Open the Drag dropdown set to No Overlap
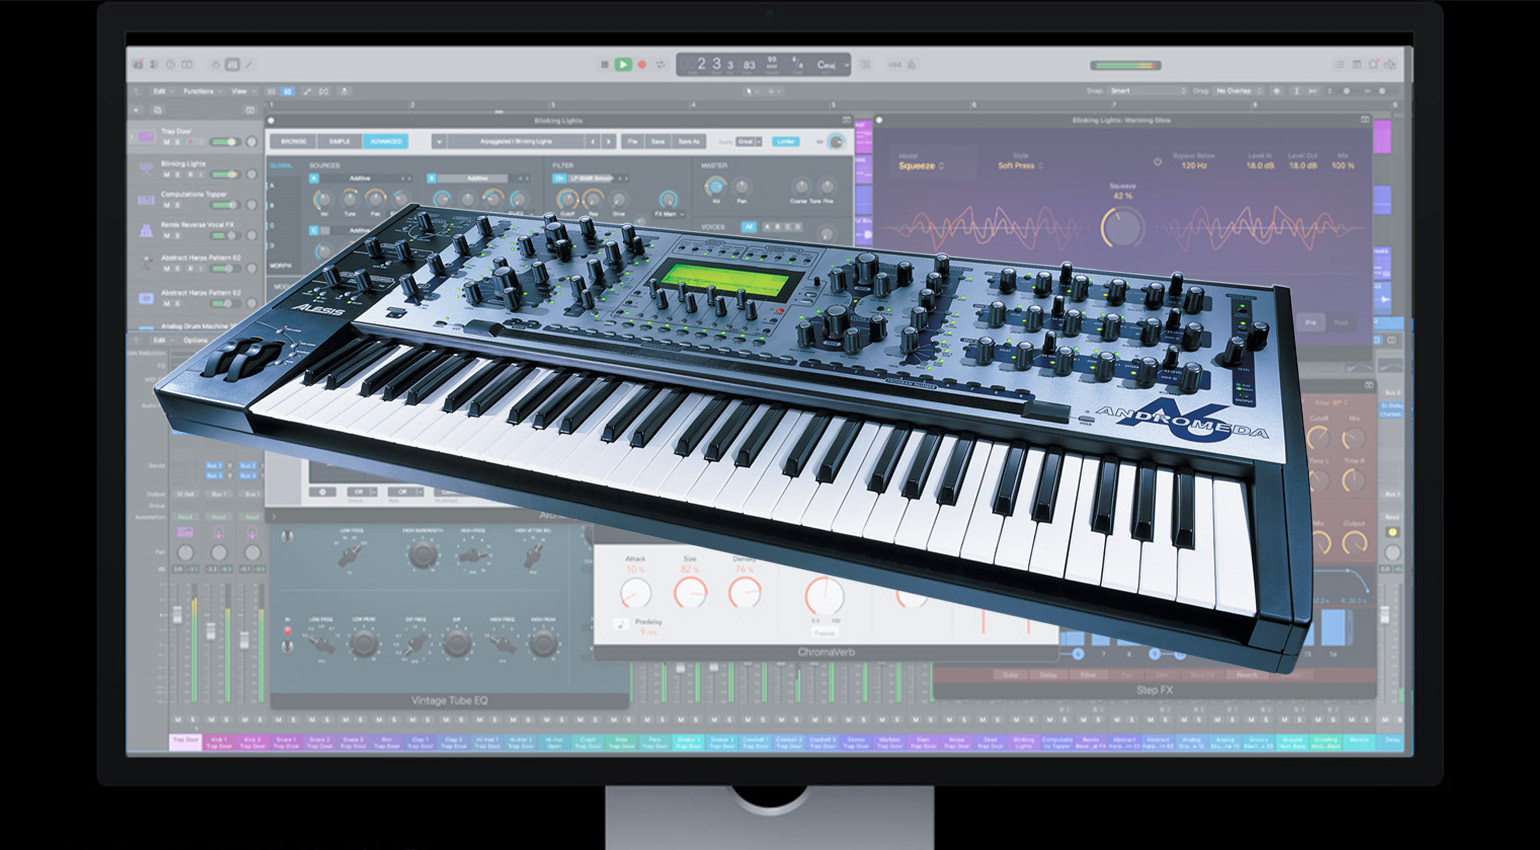The image size is (1540, 850). point(1238,91)
